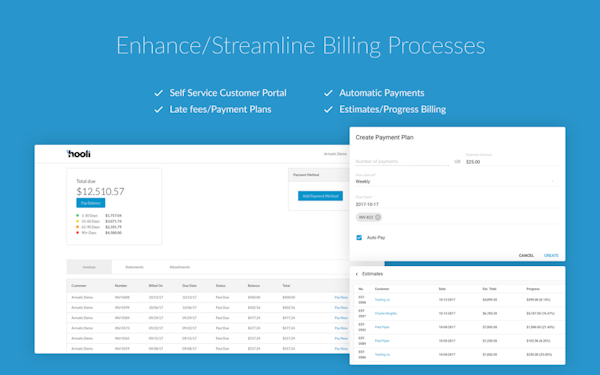Open the Plan interval Weekly dropdown

click(457, 181)
